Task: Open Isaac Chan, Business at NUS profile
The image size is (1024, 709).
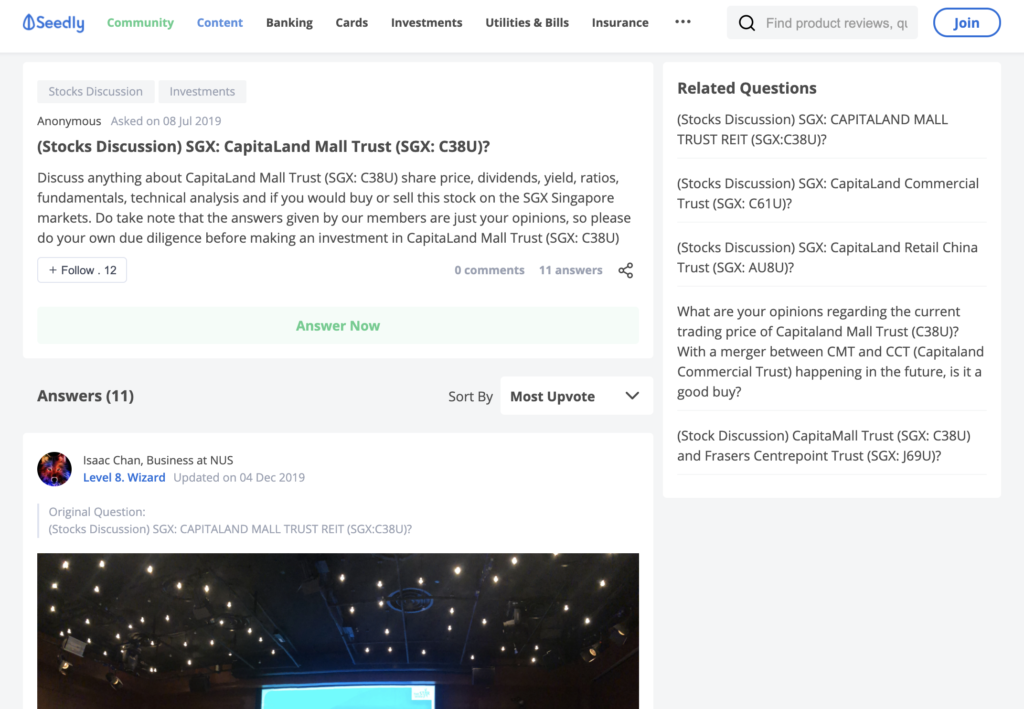Action: point(158,460)
